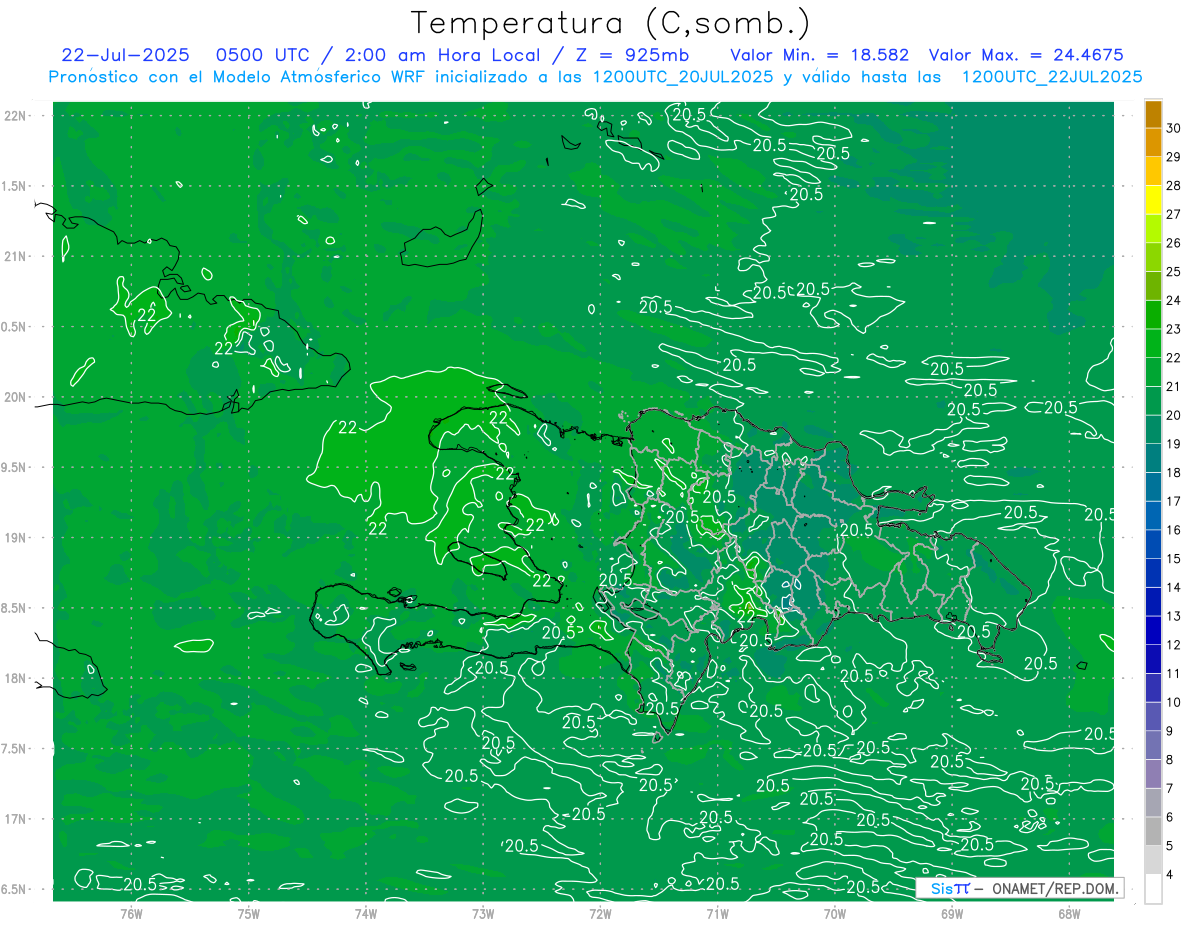Pick the lime swatch between 25 and 26
The height and width of the screenshot is (927, 1200).
(1153, 258)
